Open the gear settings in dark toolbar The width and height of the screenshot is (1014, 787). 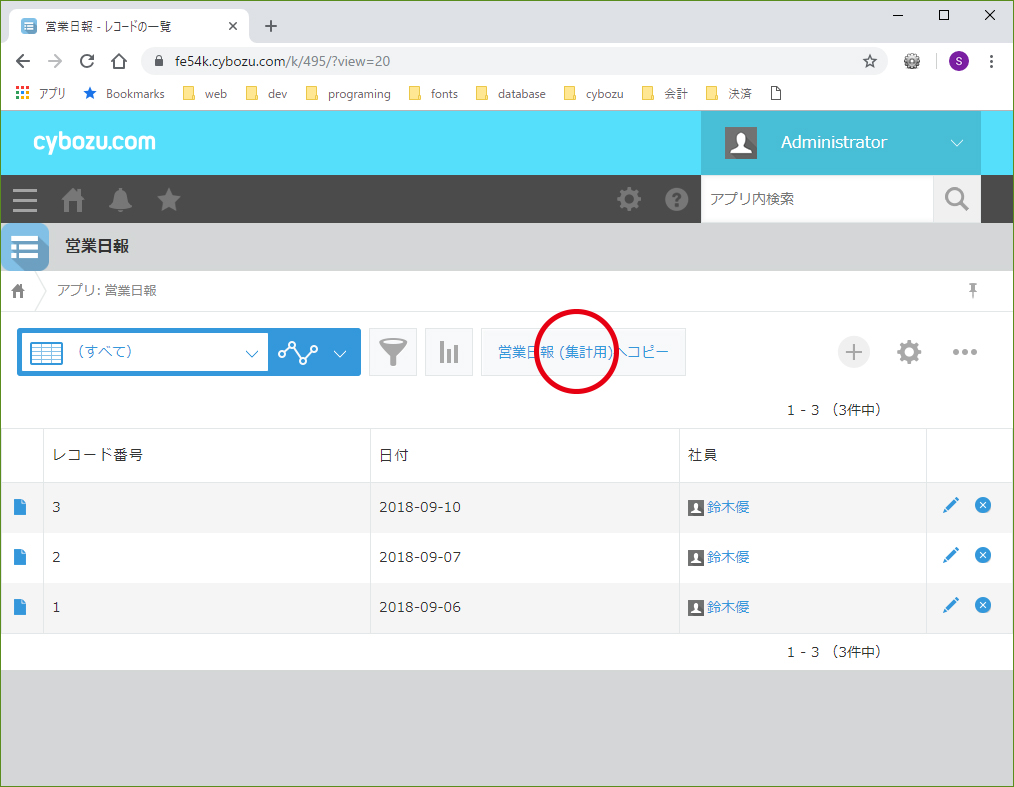(629, 199)
